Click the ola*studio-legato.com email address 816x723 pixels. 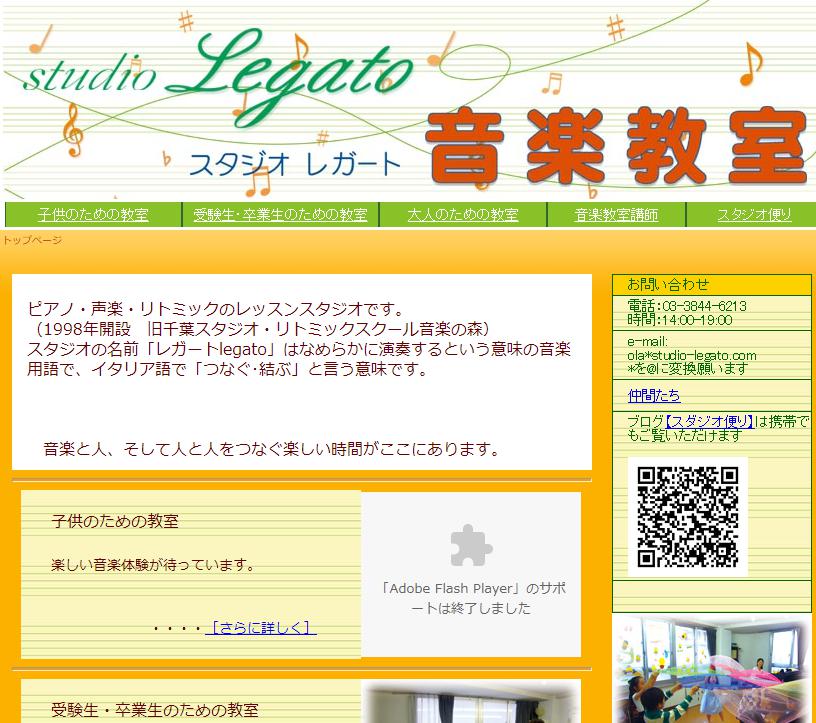coord(691,355)
